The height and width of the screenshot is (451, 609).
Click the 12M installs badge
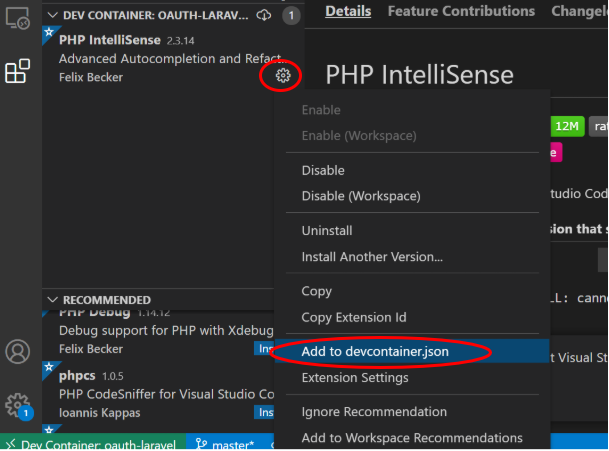coord(567,126)
